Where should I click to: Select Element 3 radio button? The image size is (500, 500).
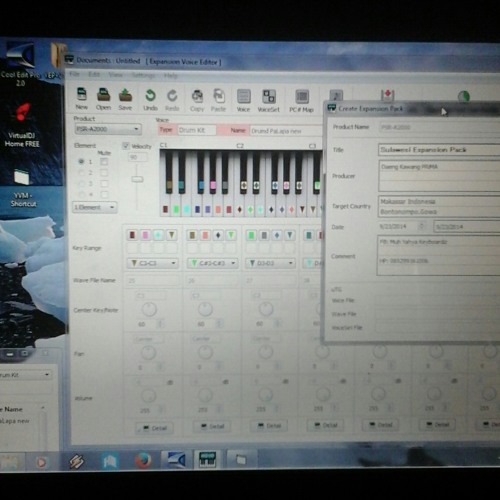(81, 184)
